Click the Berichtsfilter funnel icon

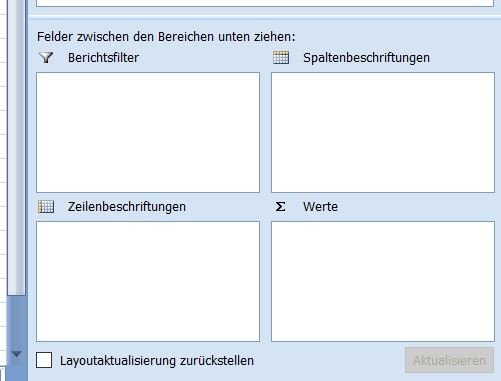(46, 57)
